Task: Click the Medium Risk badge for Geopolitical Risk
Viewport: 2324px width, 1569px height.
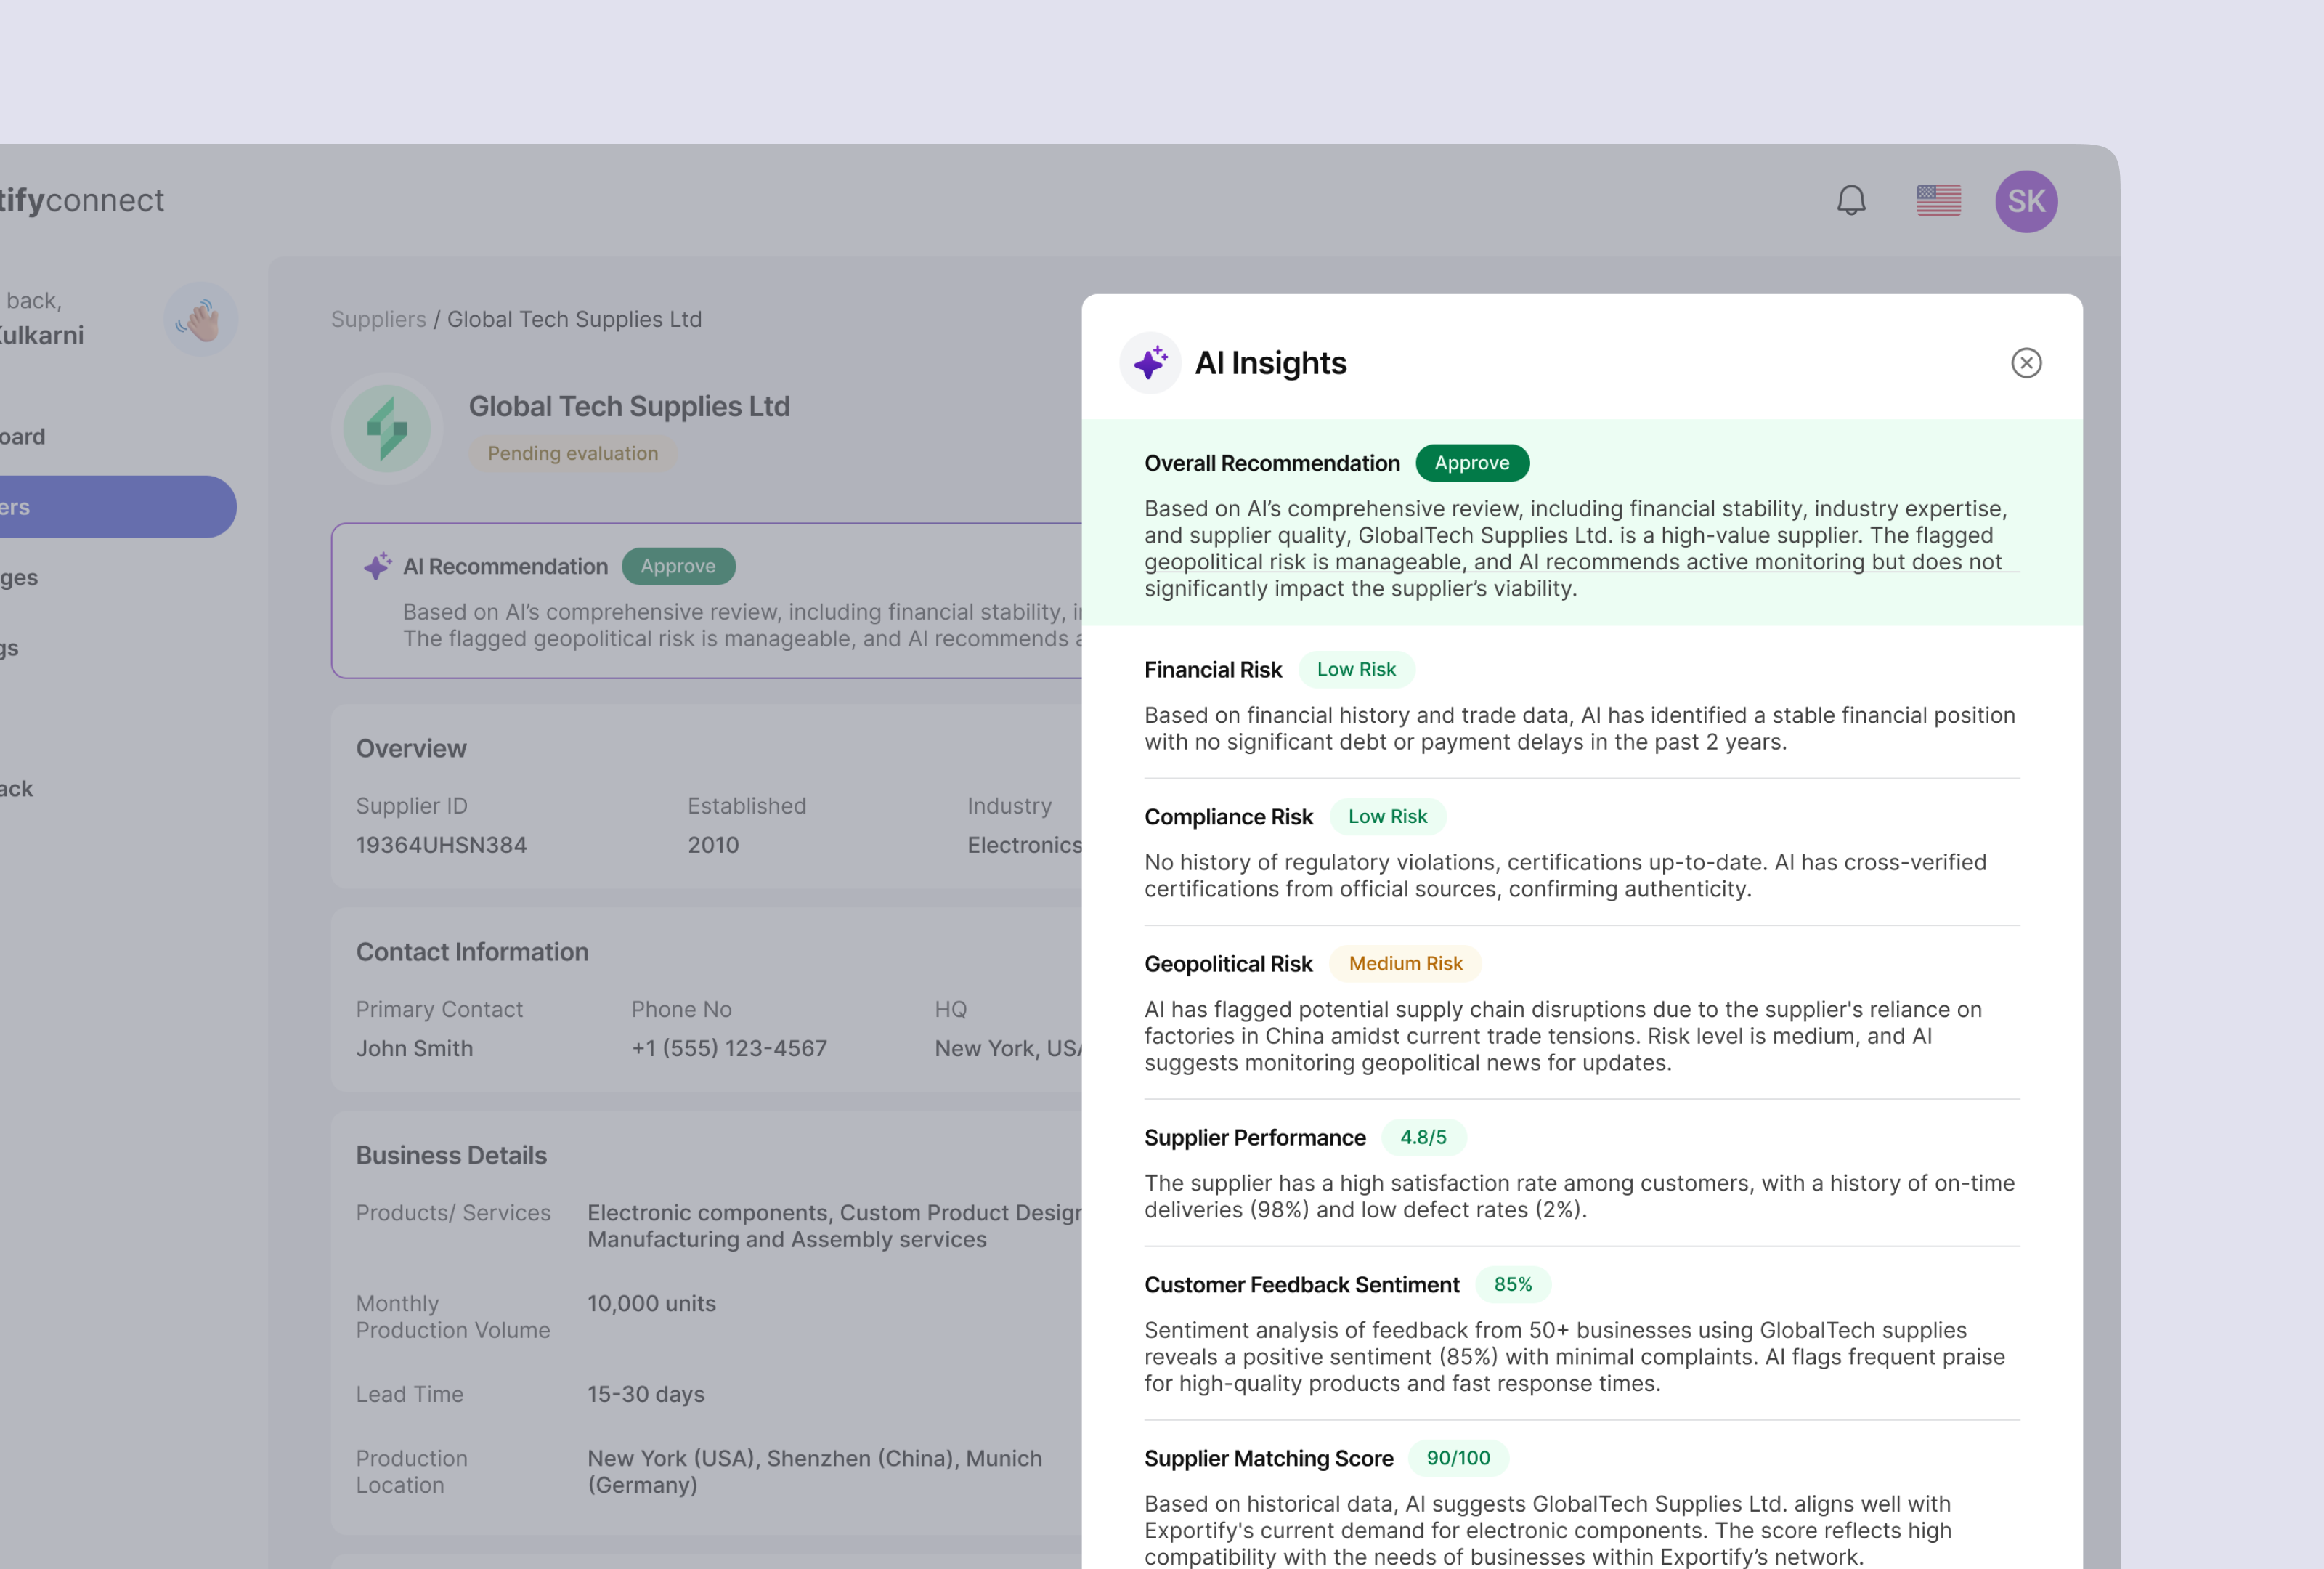Action: point(1405,963)
